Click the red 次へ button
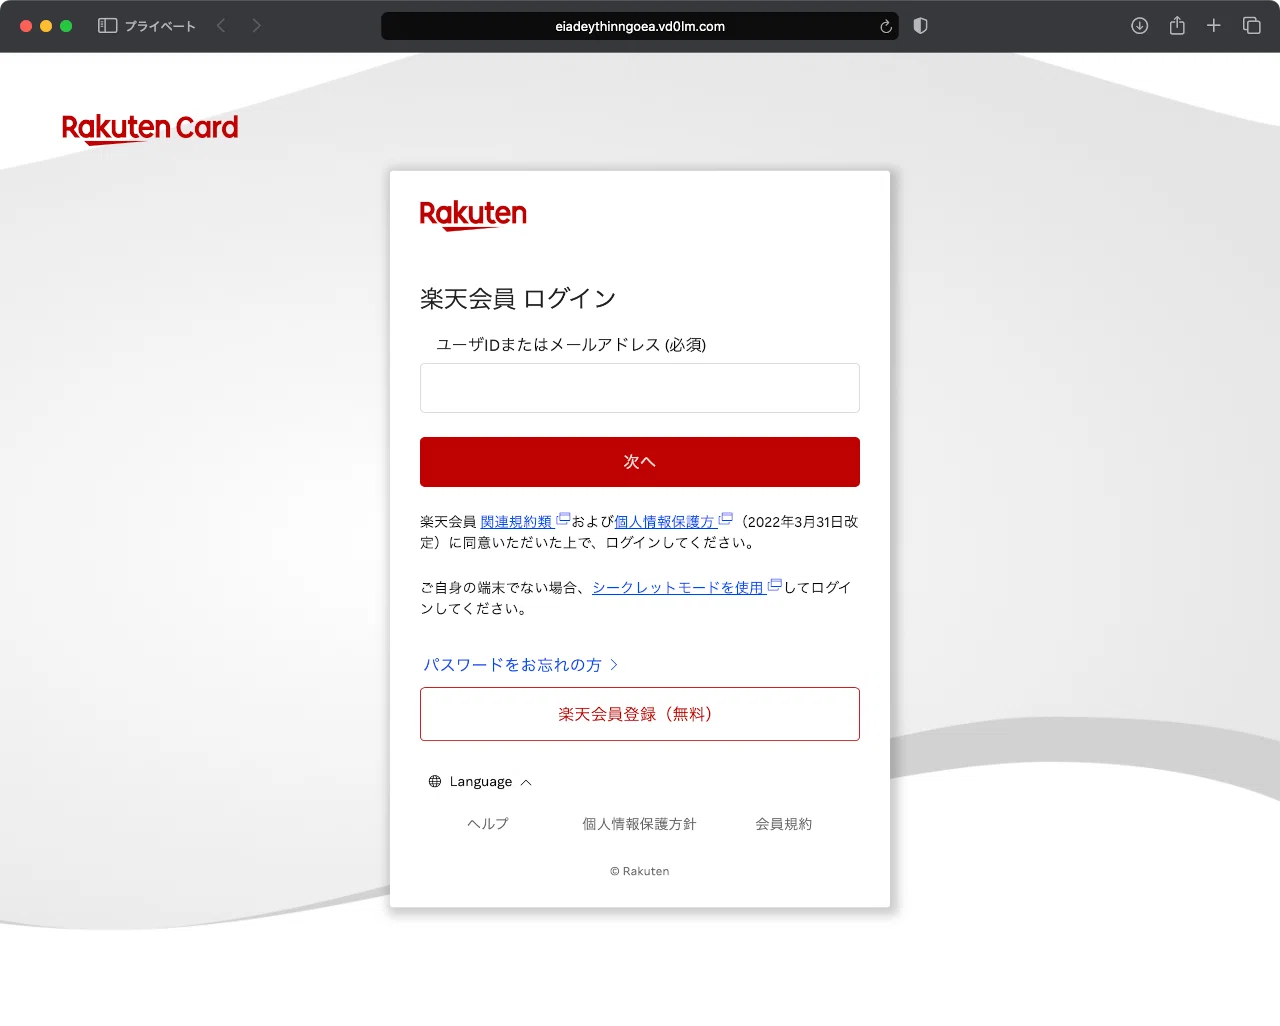Viewport: 1280px width, 1026px height. click(640, 462)
